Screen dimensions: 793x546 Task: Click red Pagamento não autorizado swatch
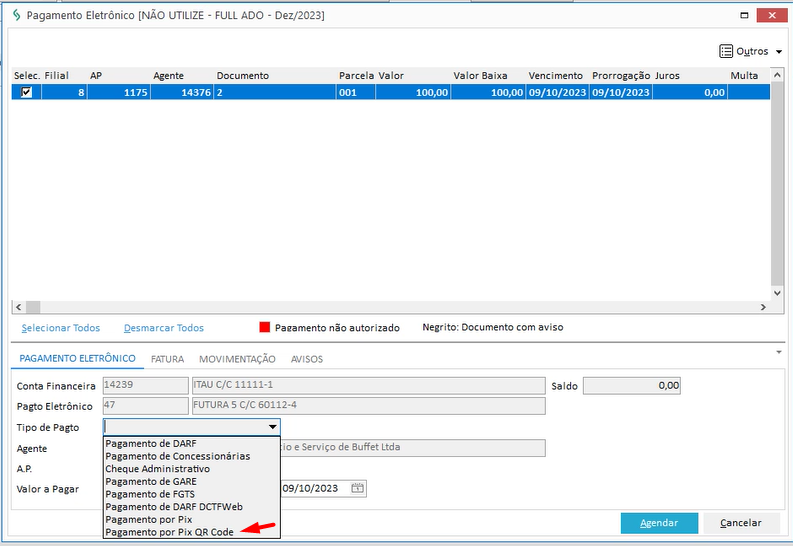(265, 327)
